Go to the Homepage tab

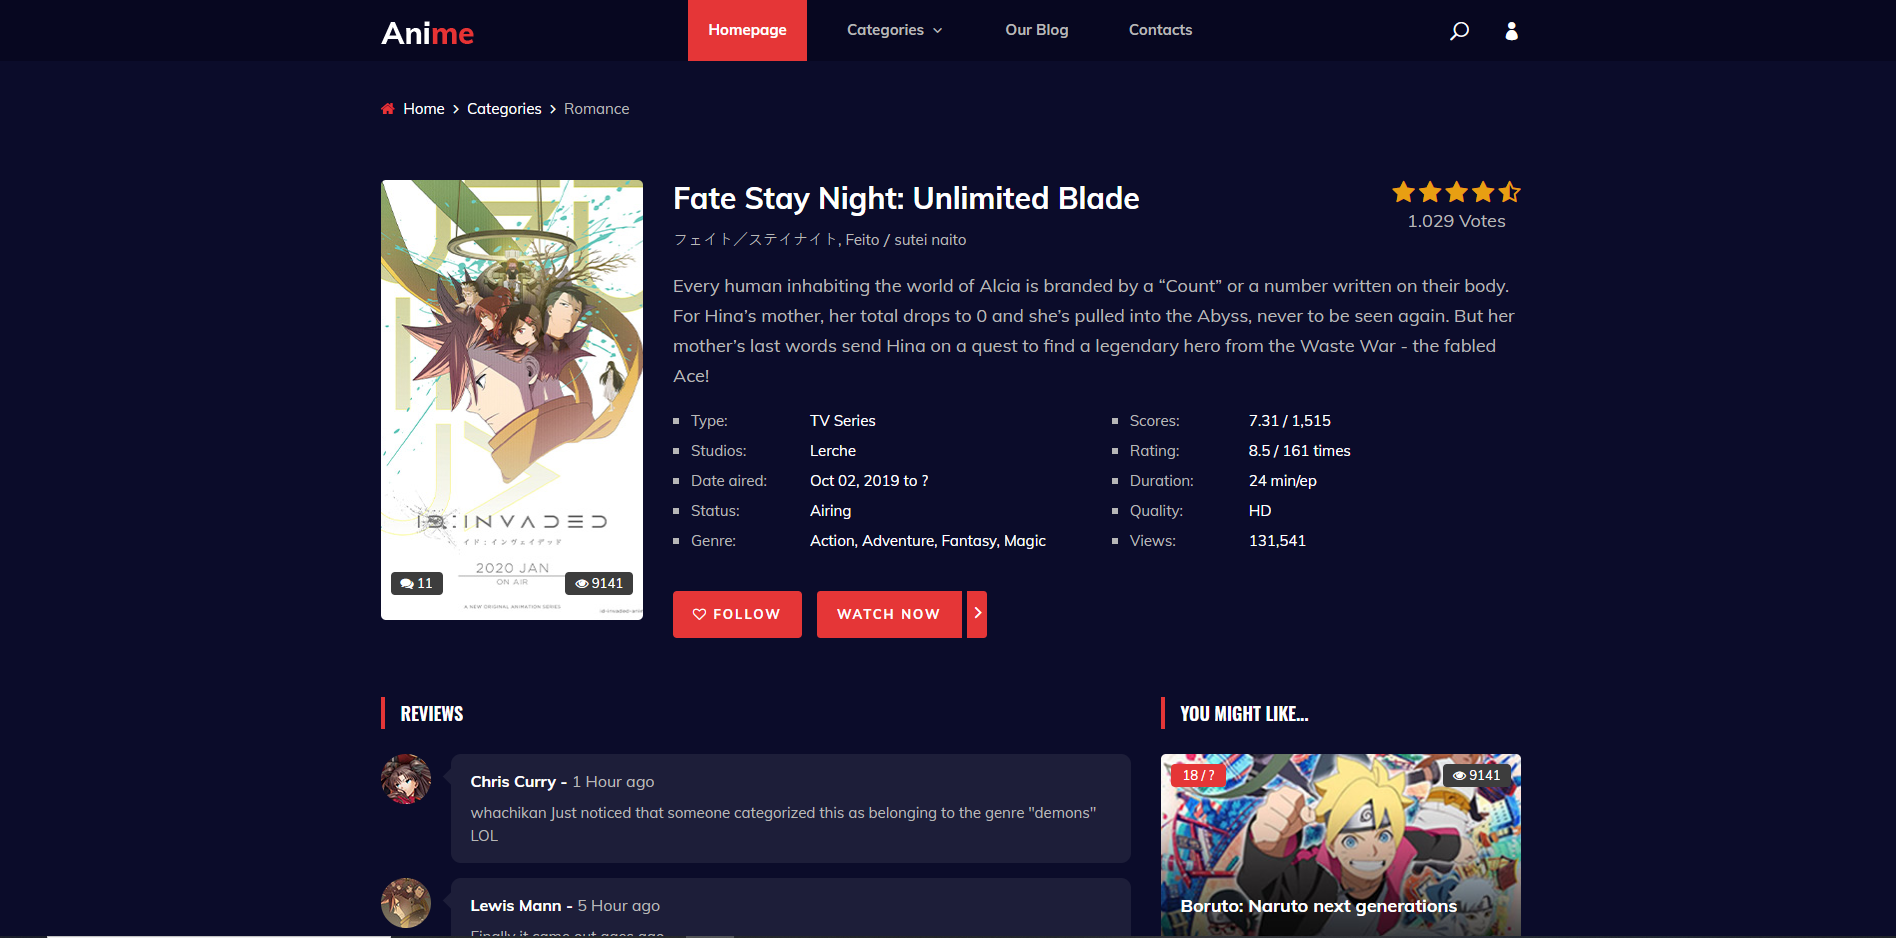pos(747,30)
